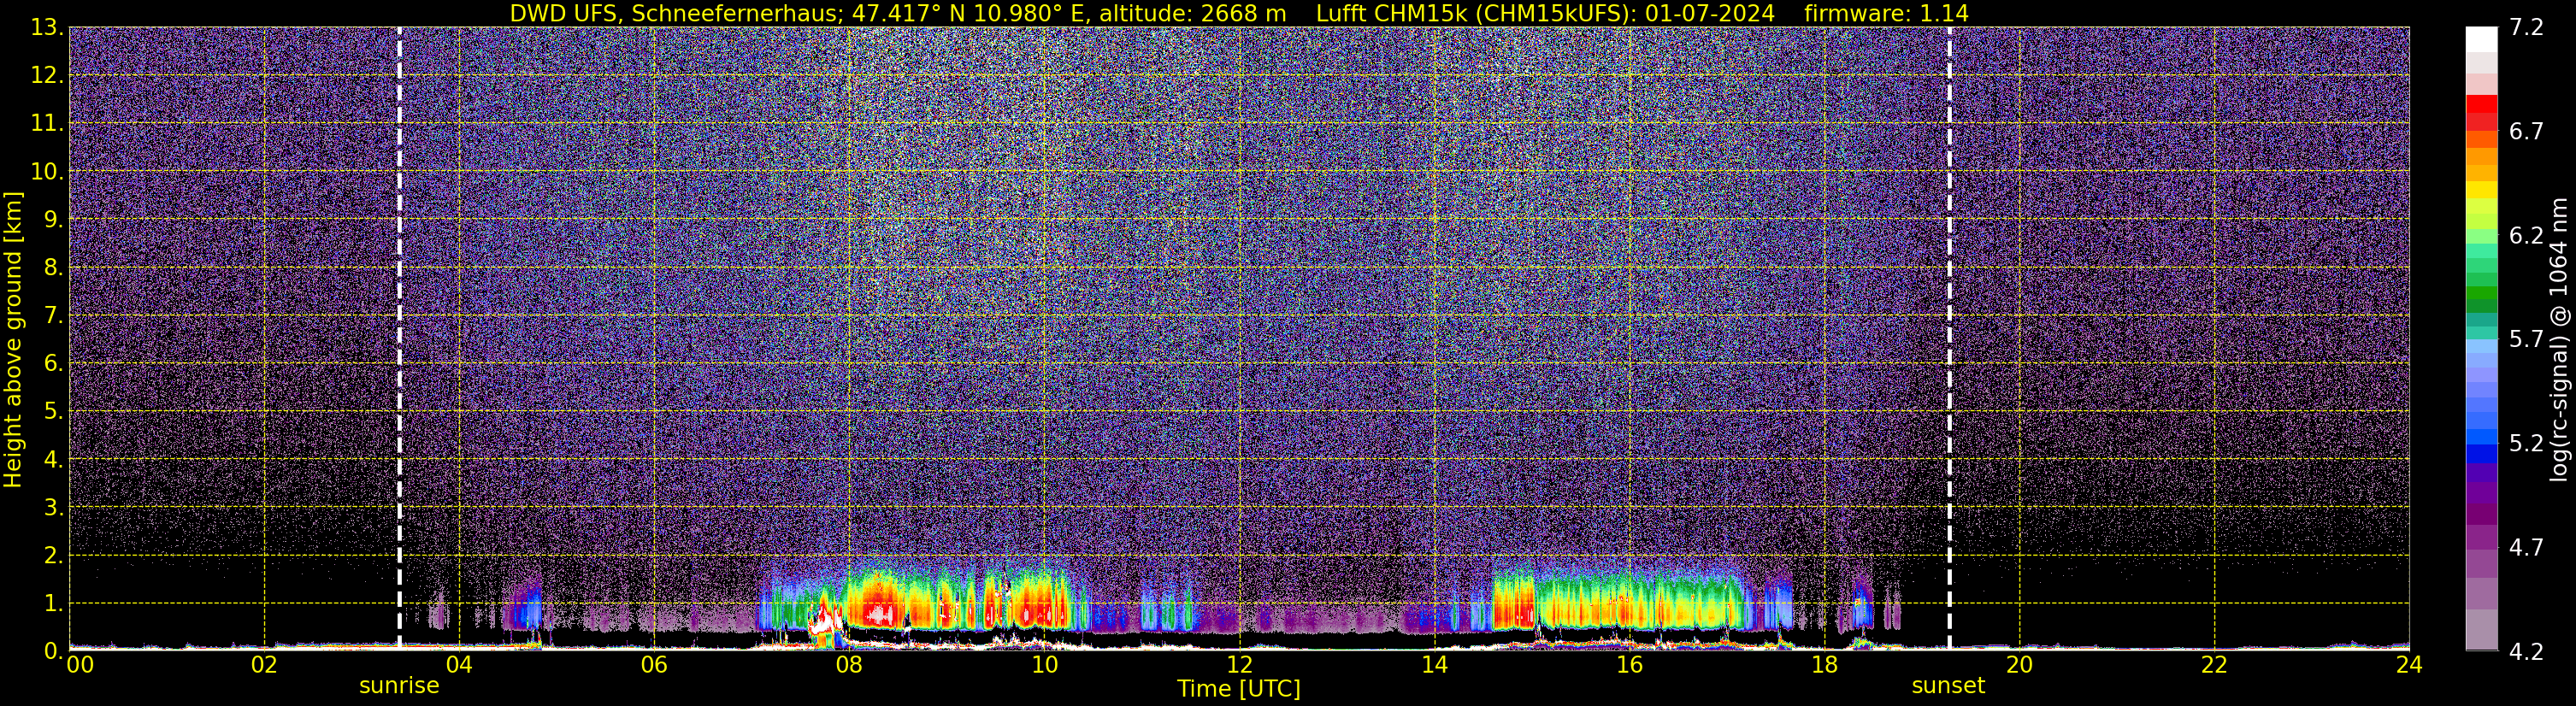Click height axis tick label '9.'
Image resolution: width=2576 pixels, height=706 pixels.
52,219
